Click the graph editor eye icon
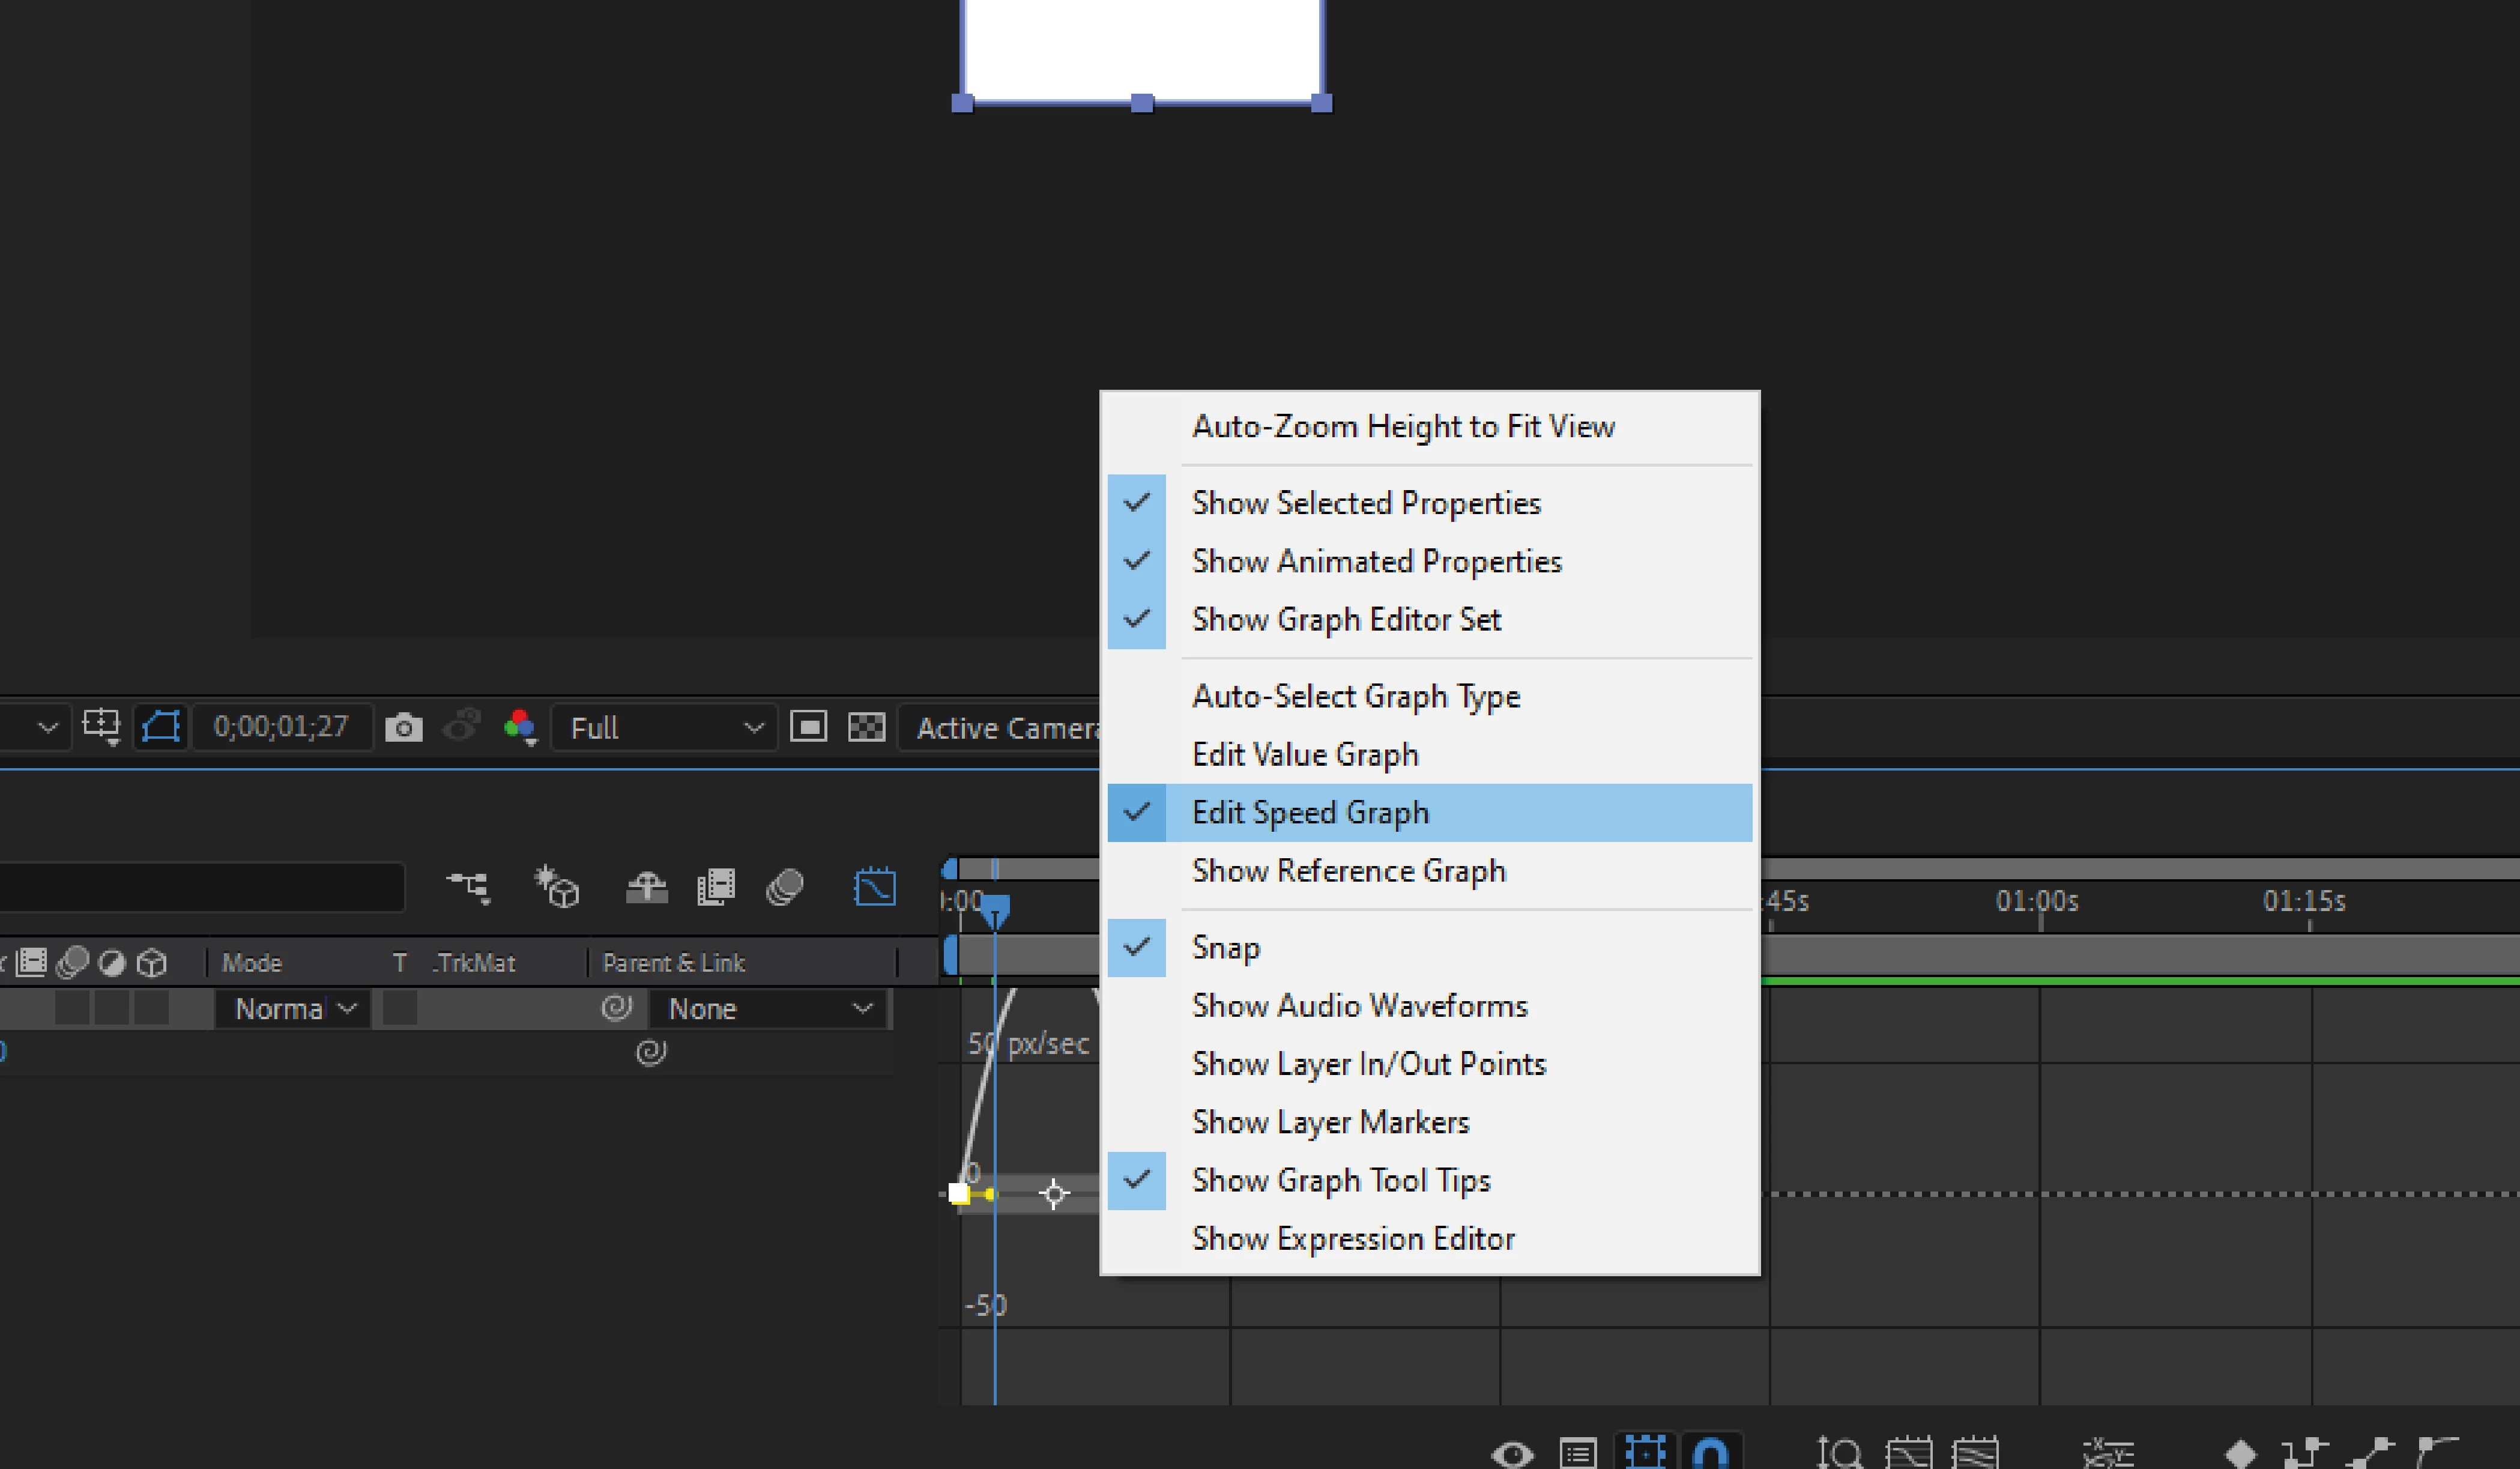The image size is (2520, 1469). [x=1512, y=1452]
